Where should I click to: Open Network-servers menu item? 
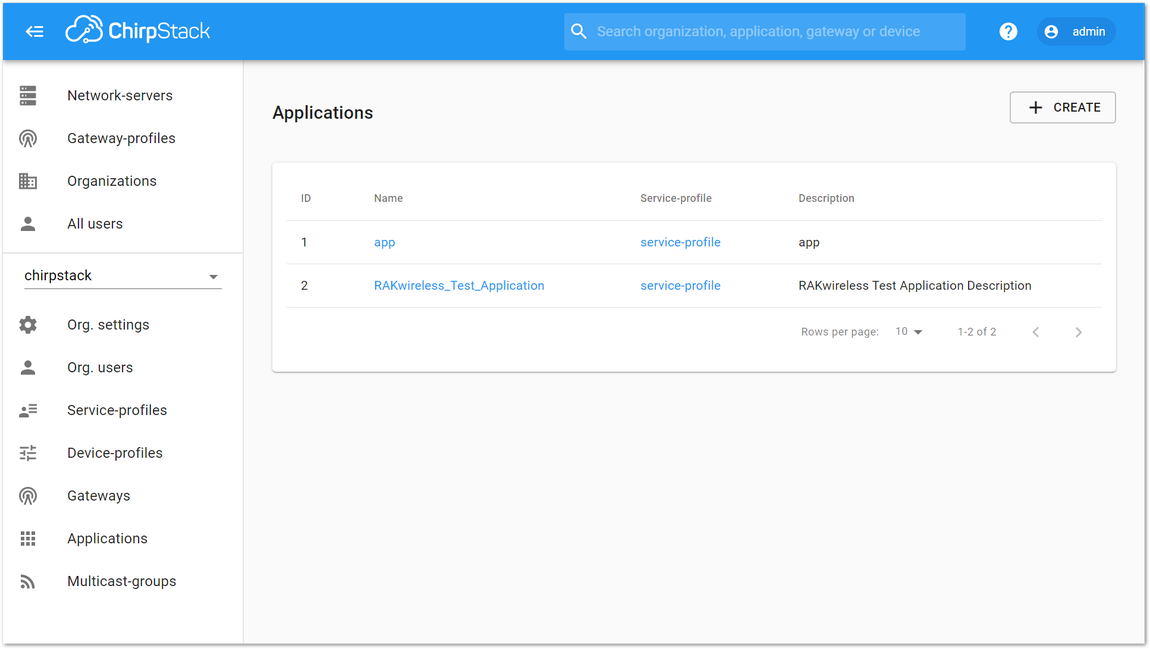point(122,95)
